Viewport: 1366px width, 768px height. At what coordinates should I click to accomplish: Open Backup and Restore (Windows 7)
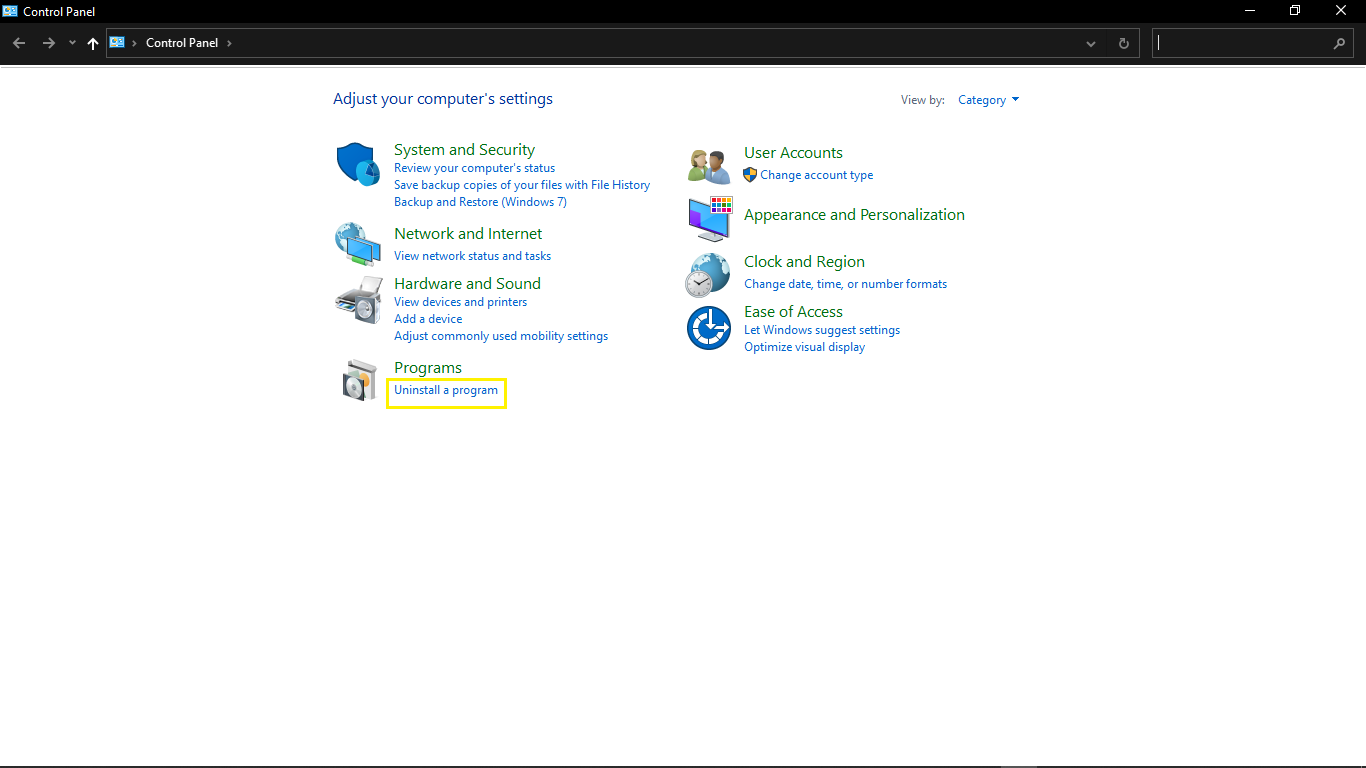coord(480,202)
